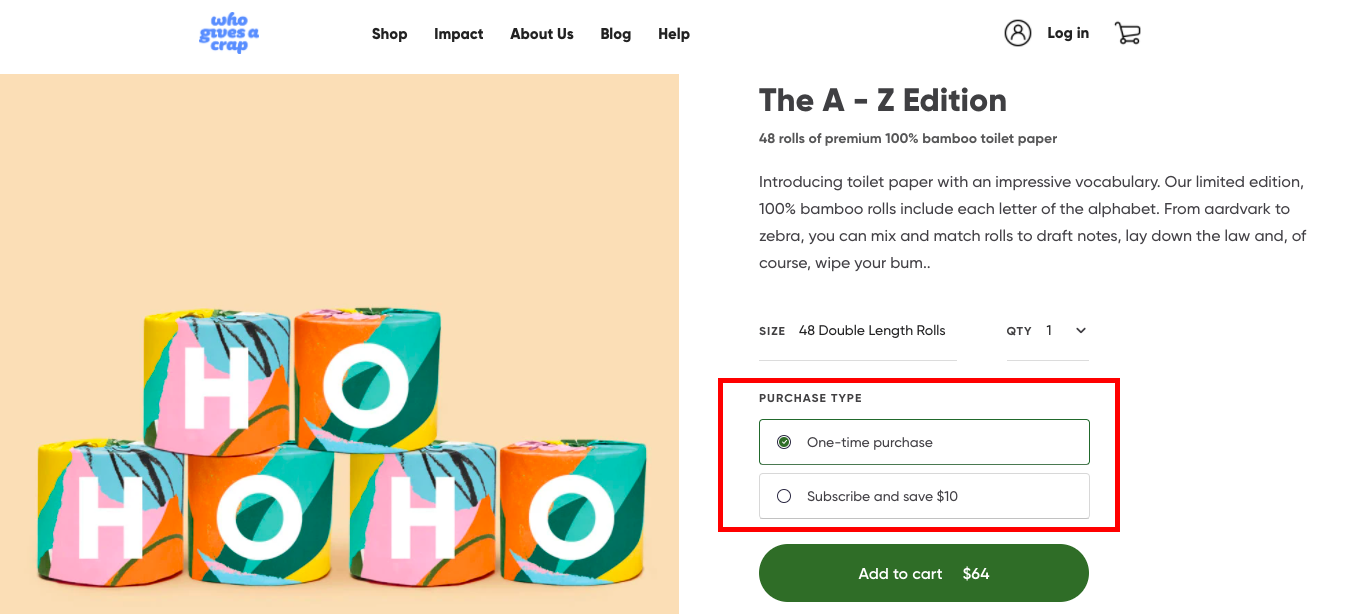Screen dimensions: 1350x614
Task: Click the bottom-left H toilet roll
Action: pos(110,515)
